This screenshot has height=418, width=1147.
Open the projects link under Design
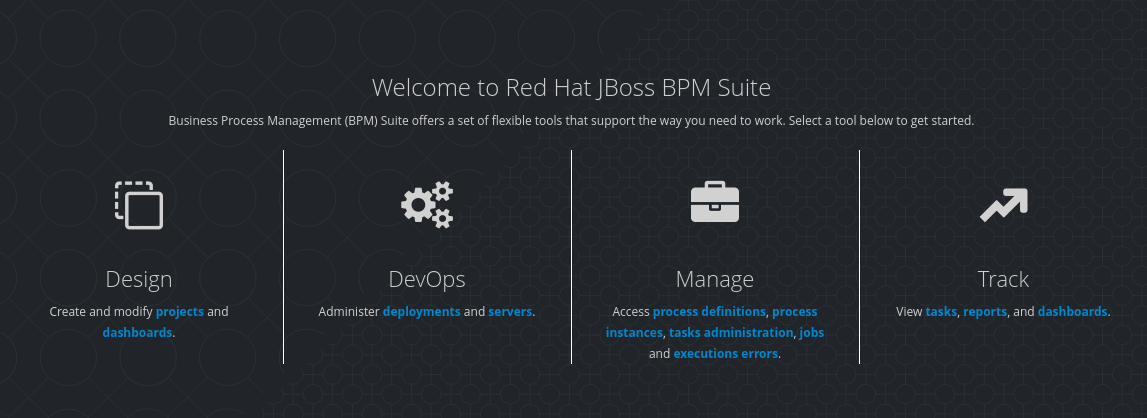tap(180, 311)
